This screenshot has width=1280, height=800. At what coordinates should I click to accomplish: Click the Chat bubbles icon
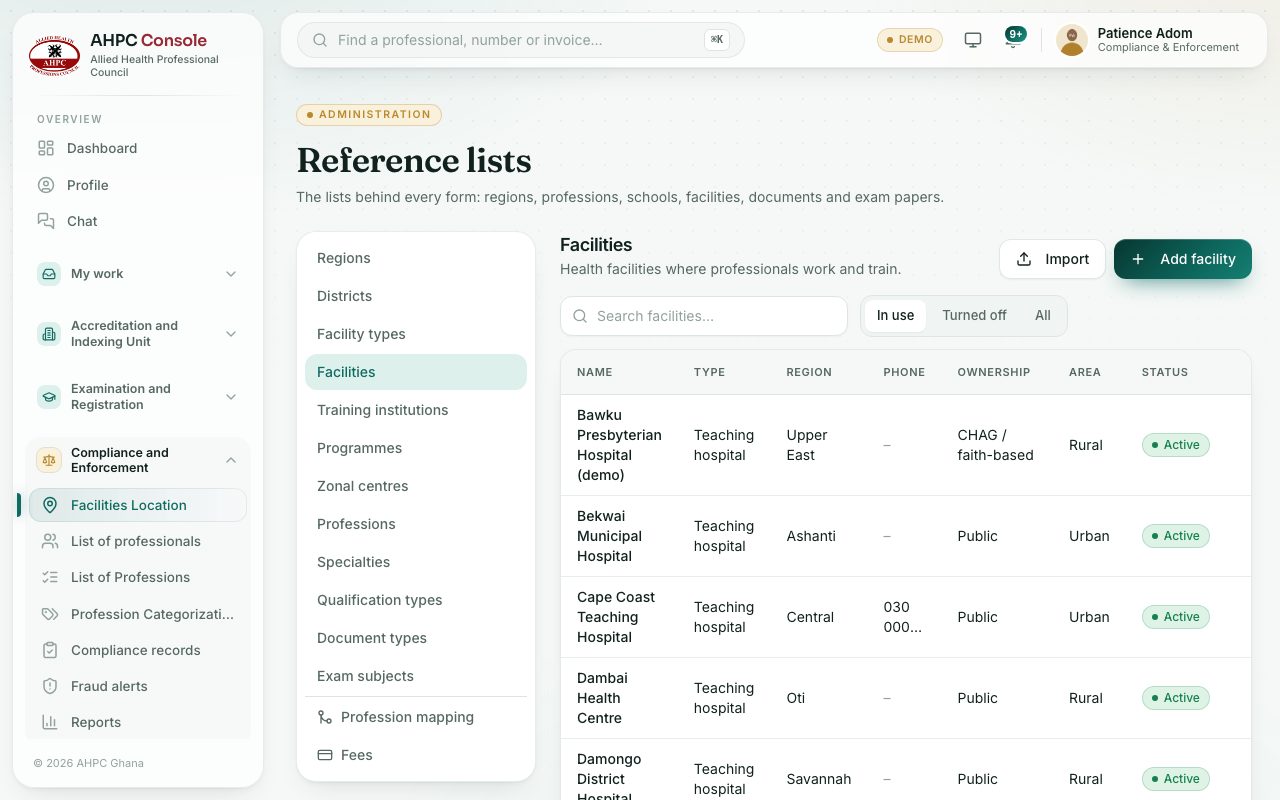point(46,221)
